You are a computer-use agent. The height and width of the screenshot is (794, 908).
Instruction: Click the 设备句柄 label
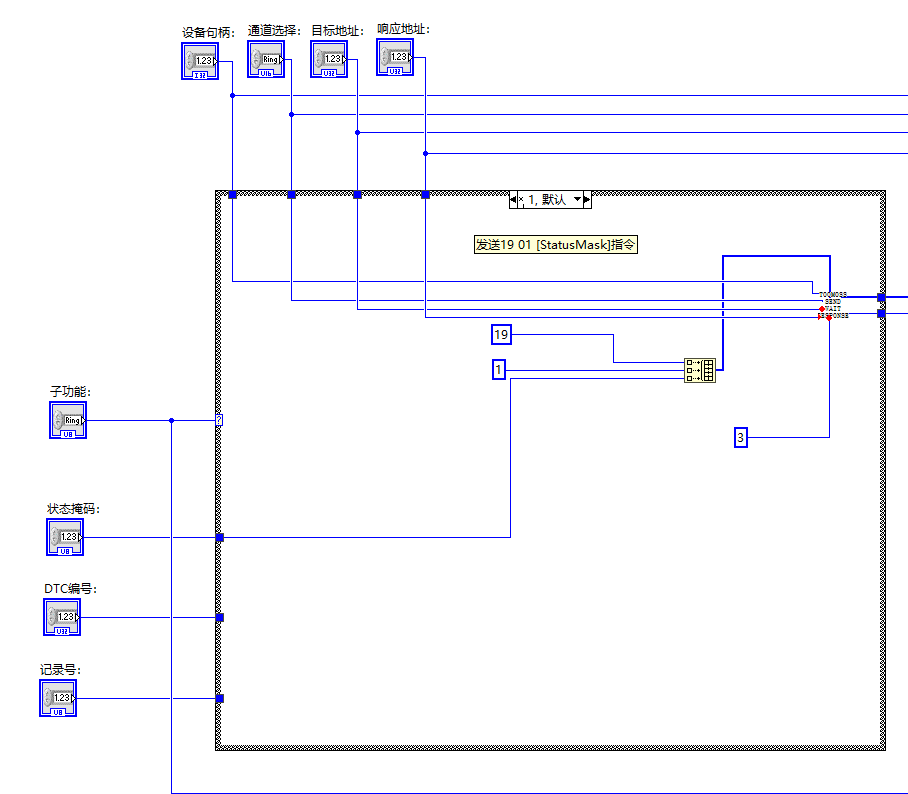click(208, 32)
